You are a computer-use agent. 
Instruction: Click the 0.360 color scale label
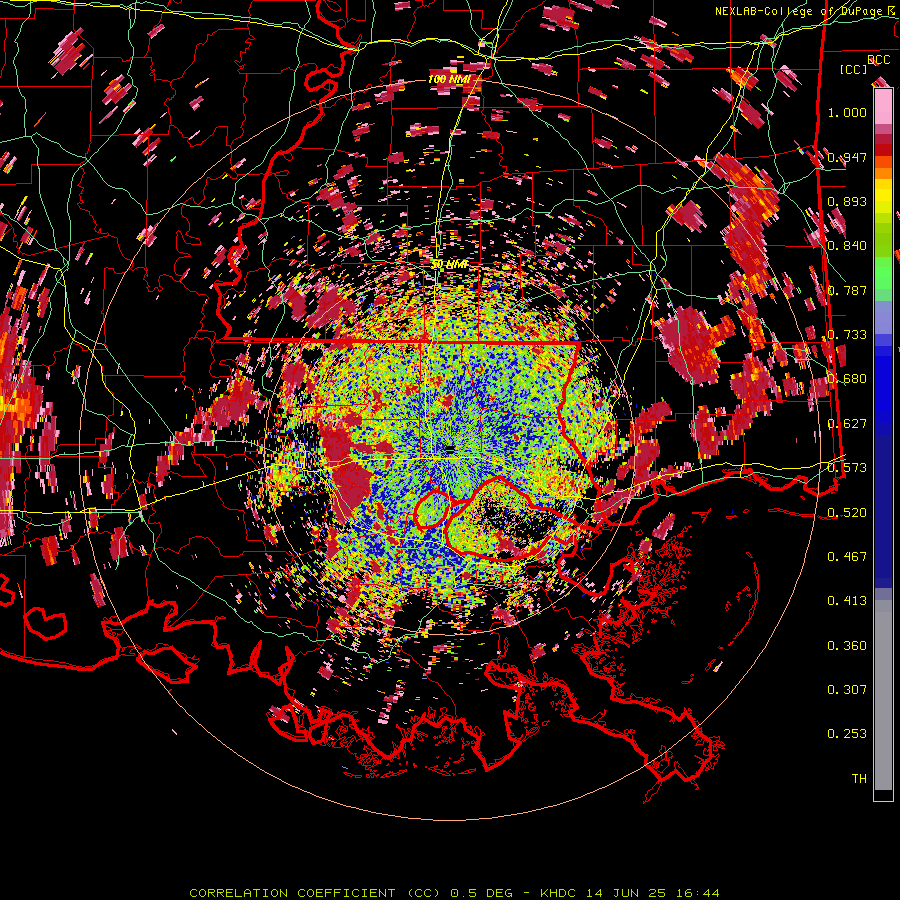pyautogui.click(x=847, y=646)
